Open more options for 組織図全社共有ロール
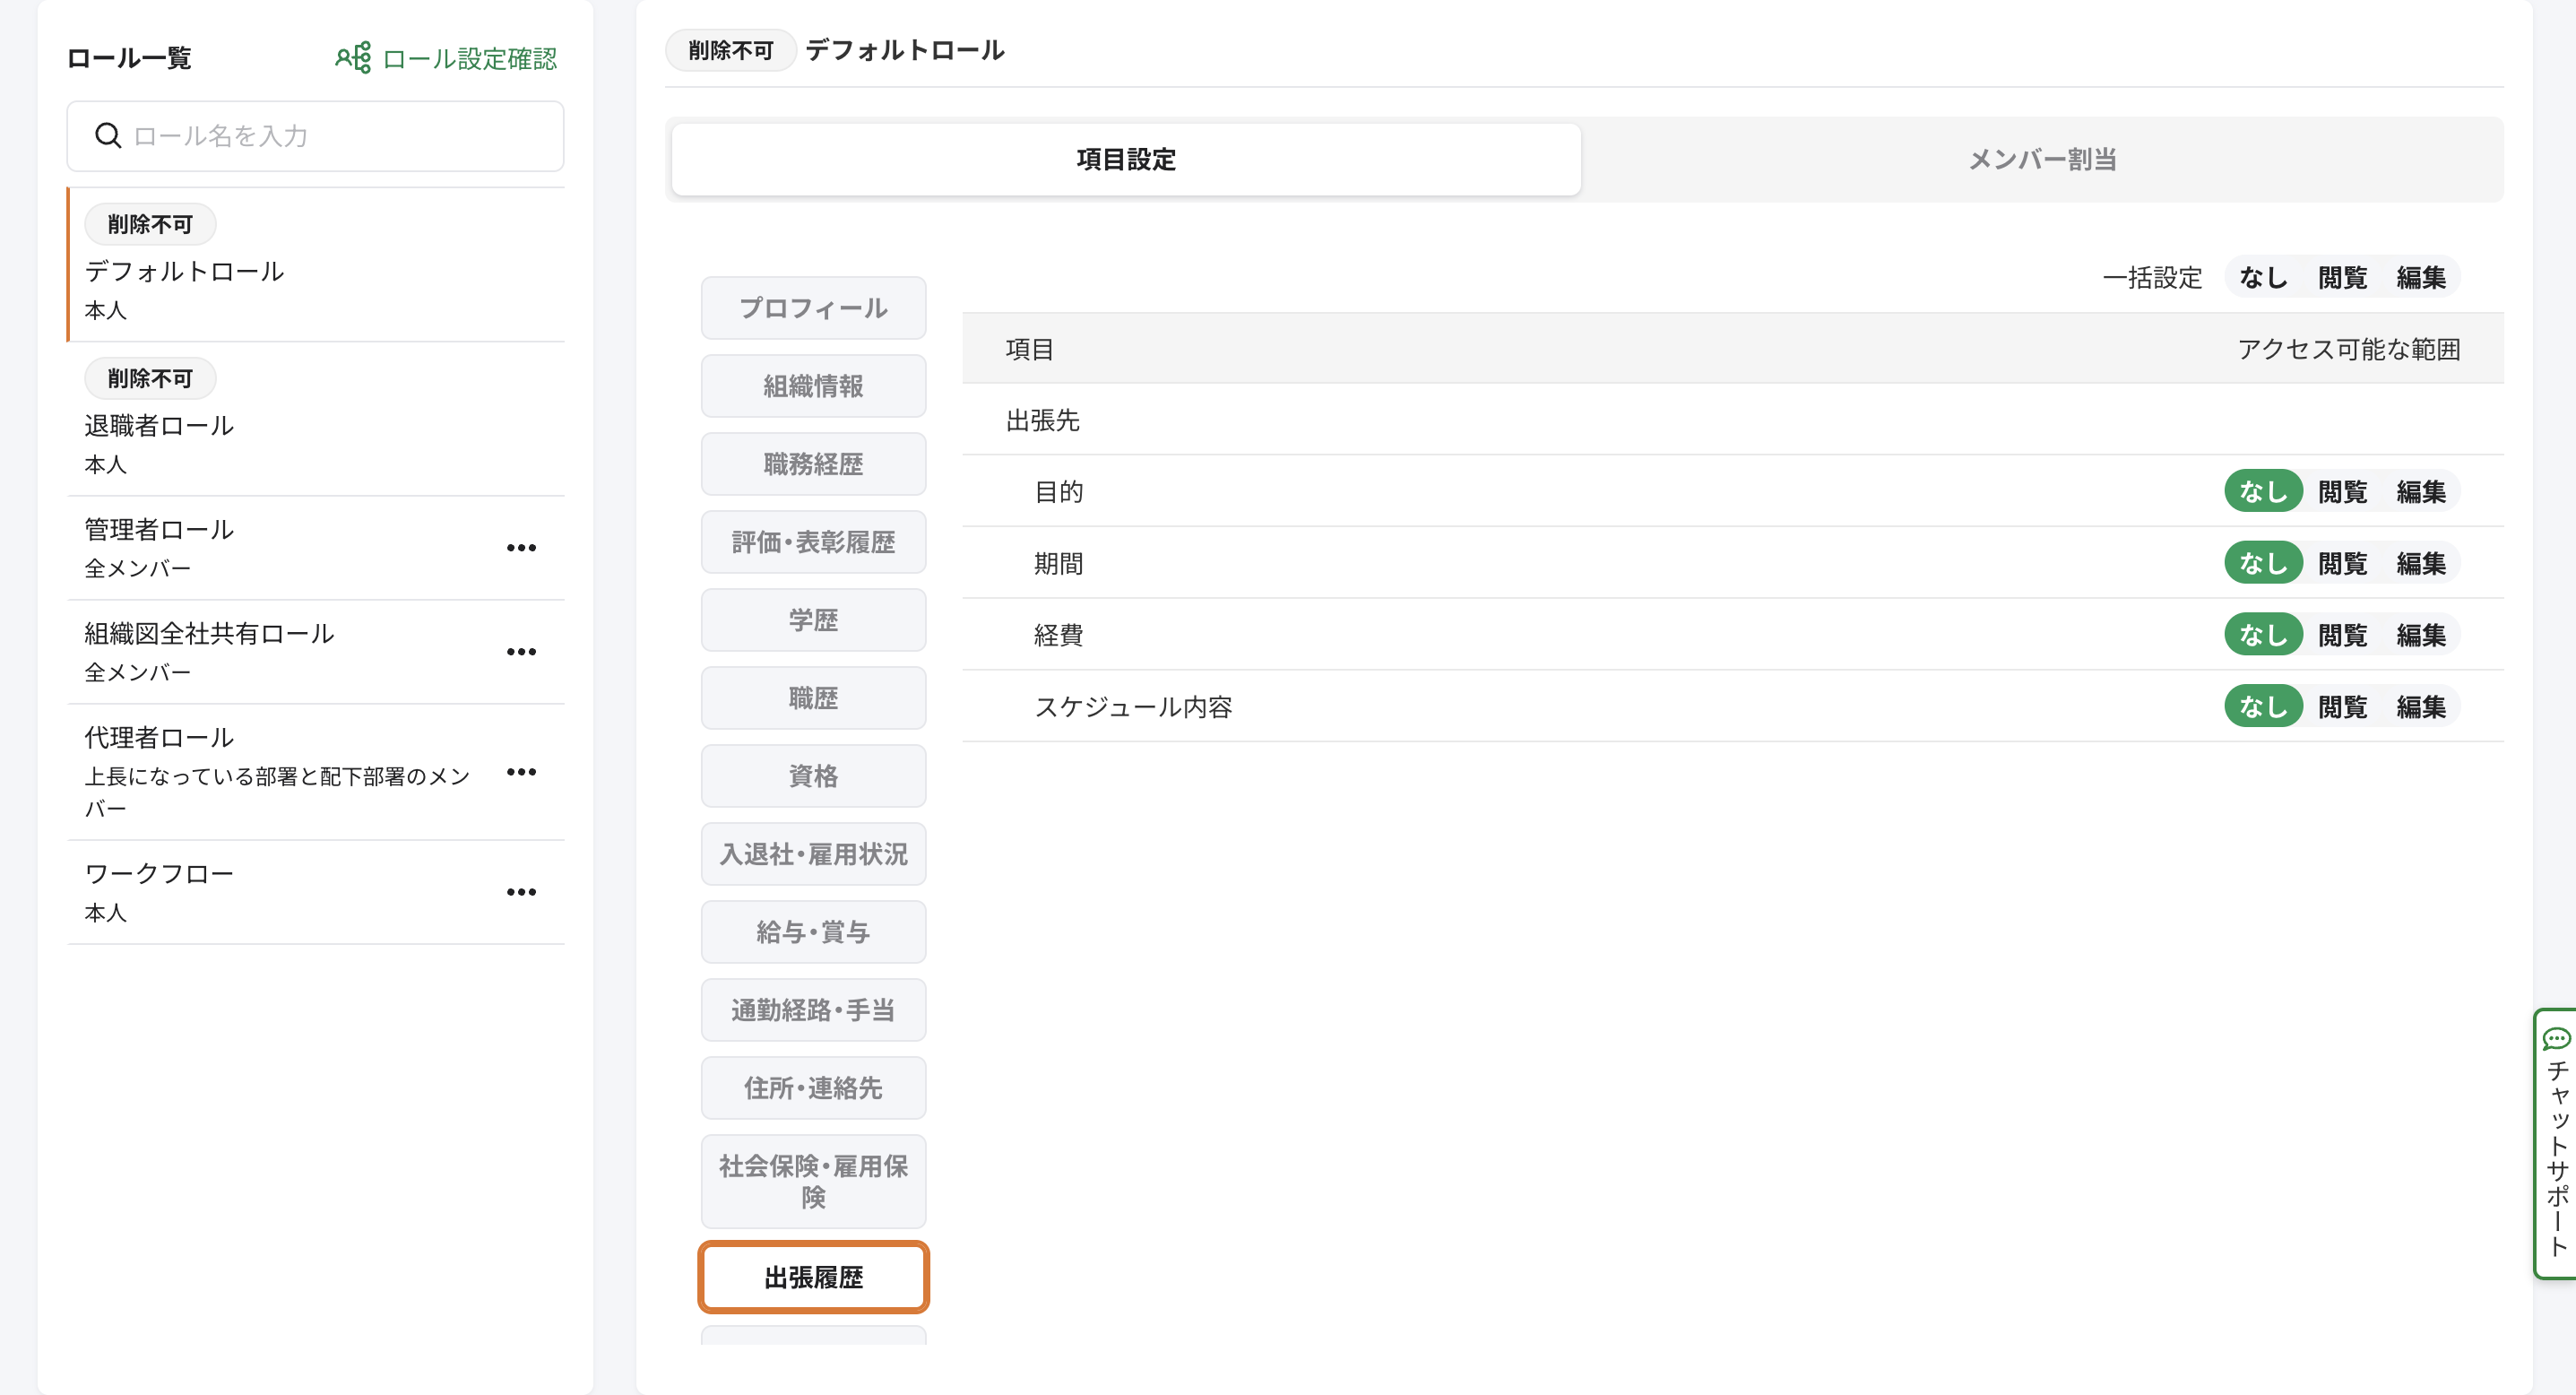 coord(521,652)
